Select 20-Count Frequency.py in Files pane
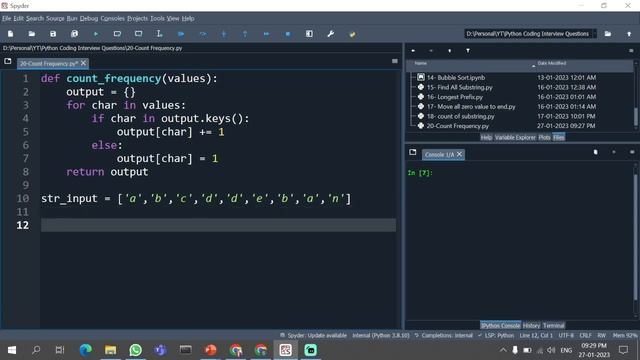640x360 pixels. coord(458,126)
